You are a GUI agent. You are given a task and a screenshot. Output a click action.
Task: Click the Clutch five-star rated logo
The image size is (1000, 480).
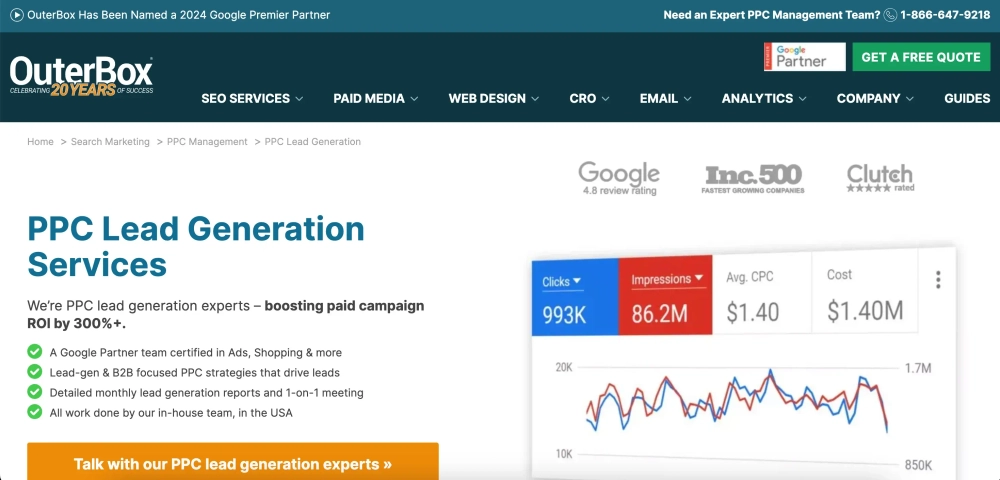(x=880, y=178)
